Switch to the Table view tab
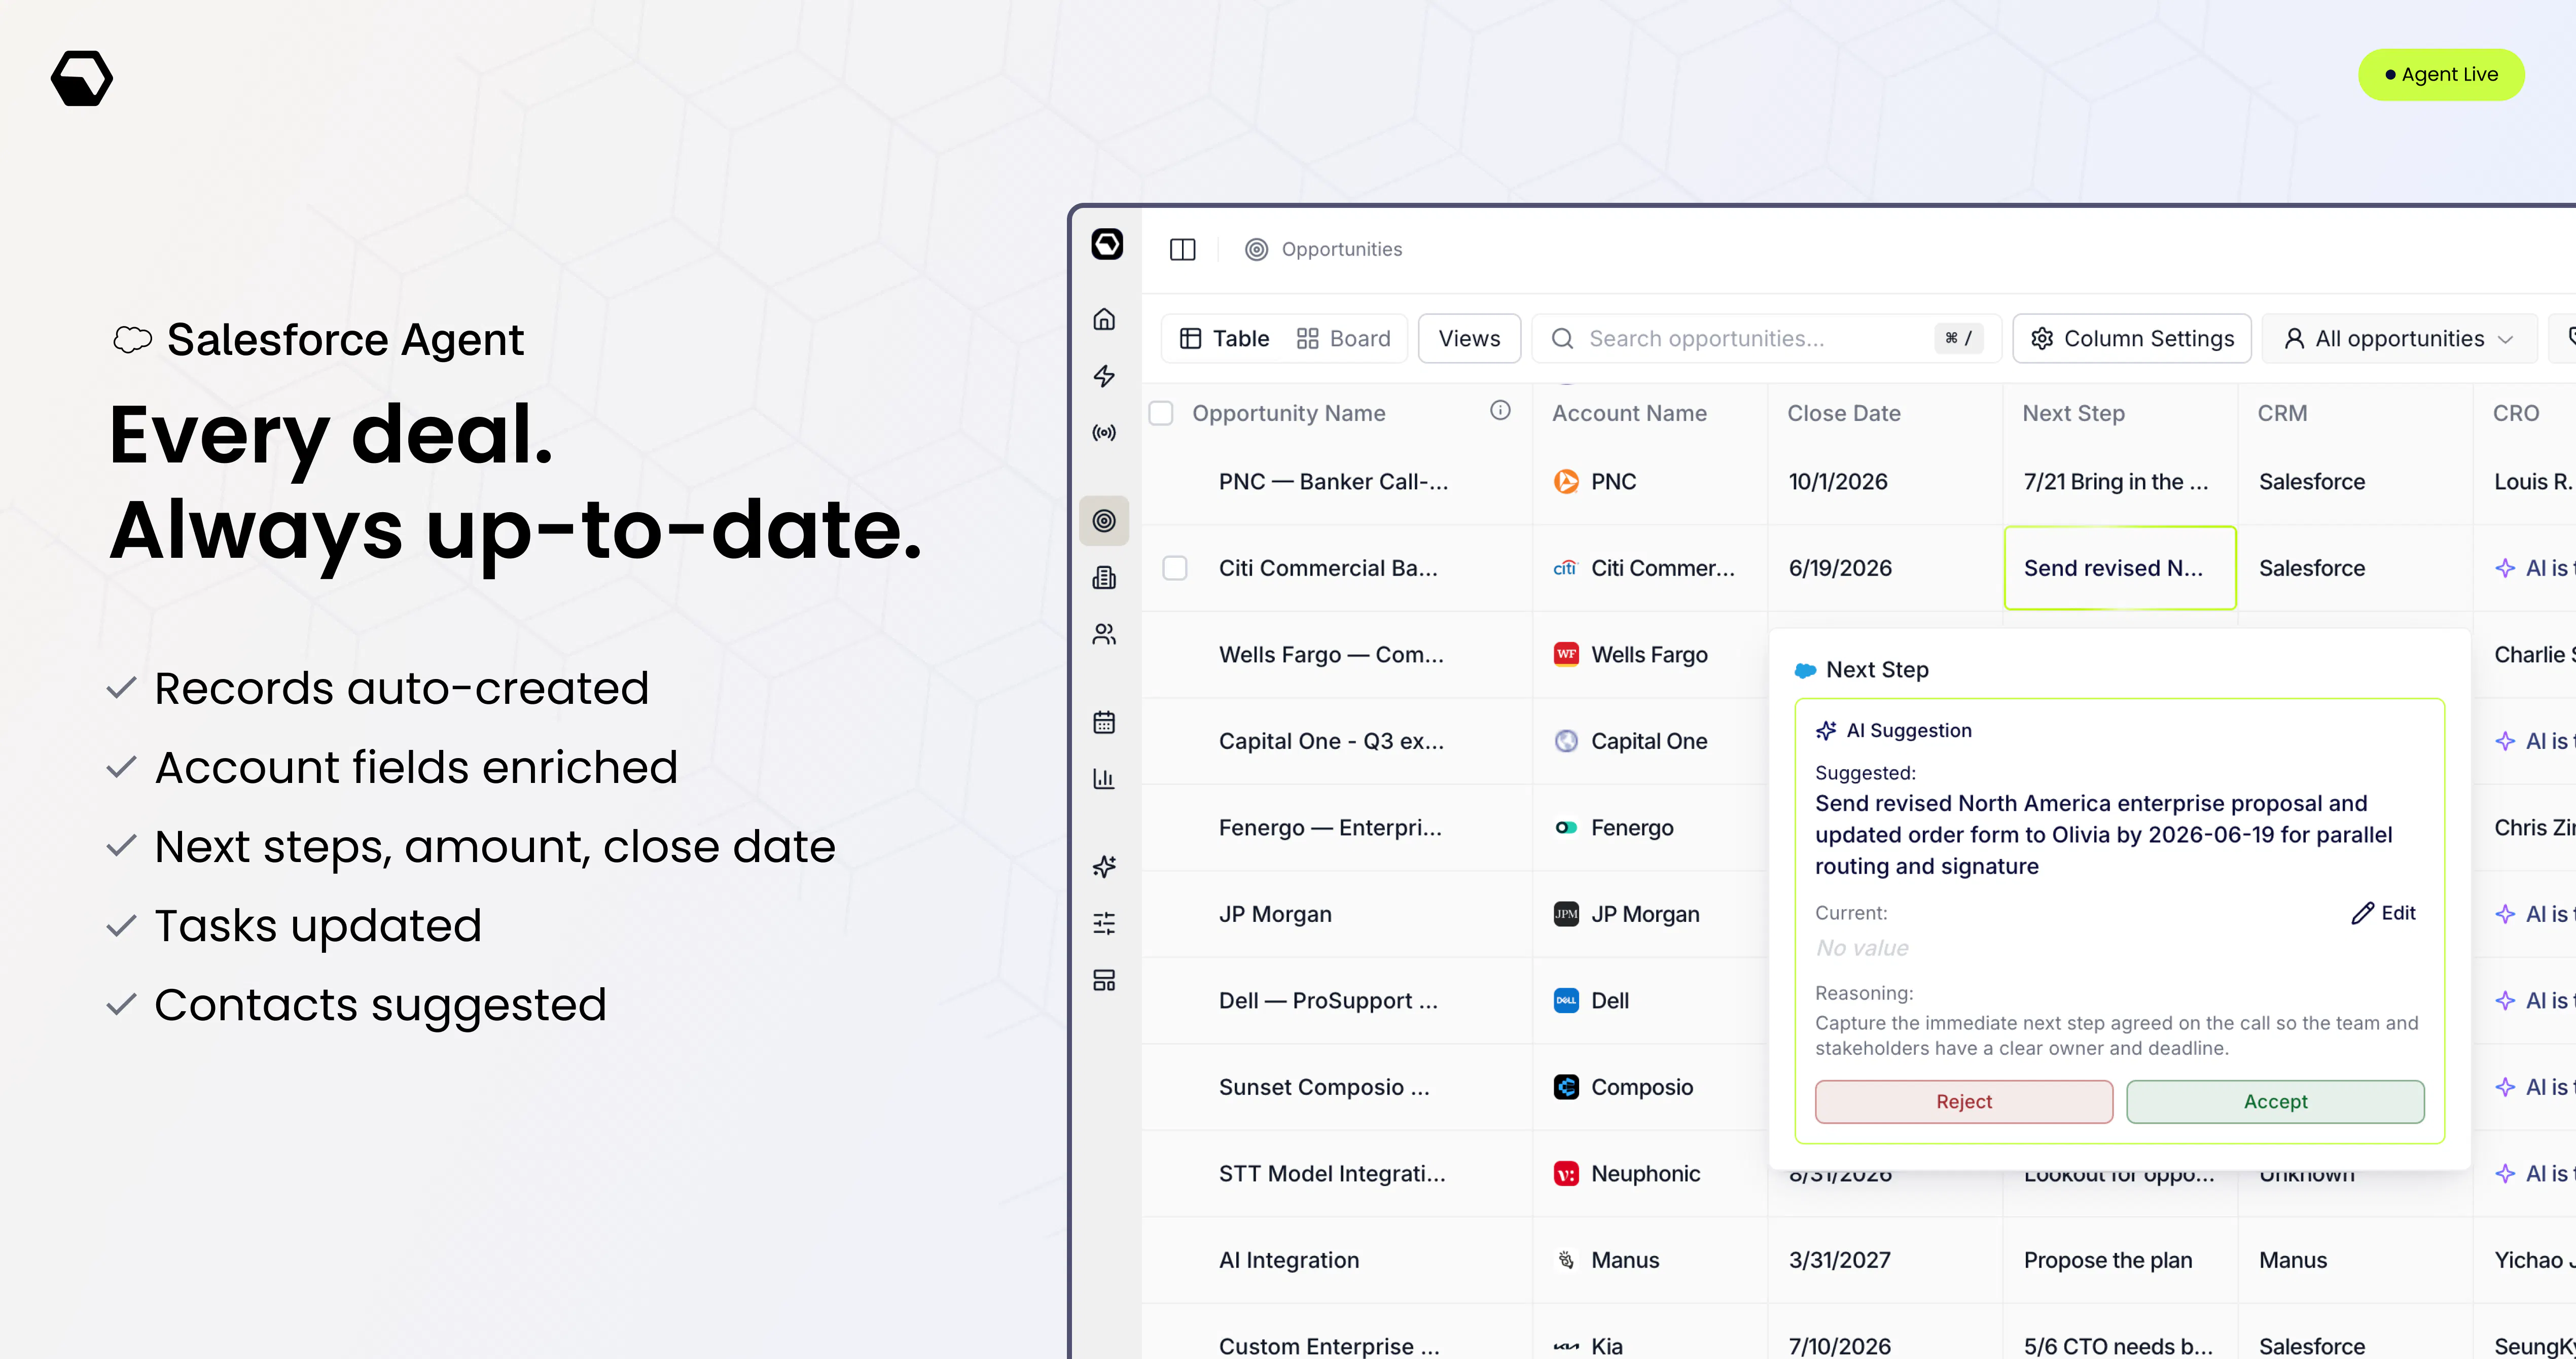Image resolution: width=2576 pixels, height=1359 pixels. tap(1225, 339)
